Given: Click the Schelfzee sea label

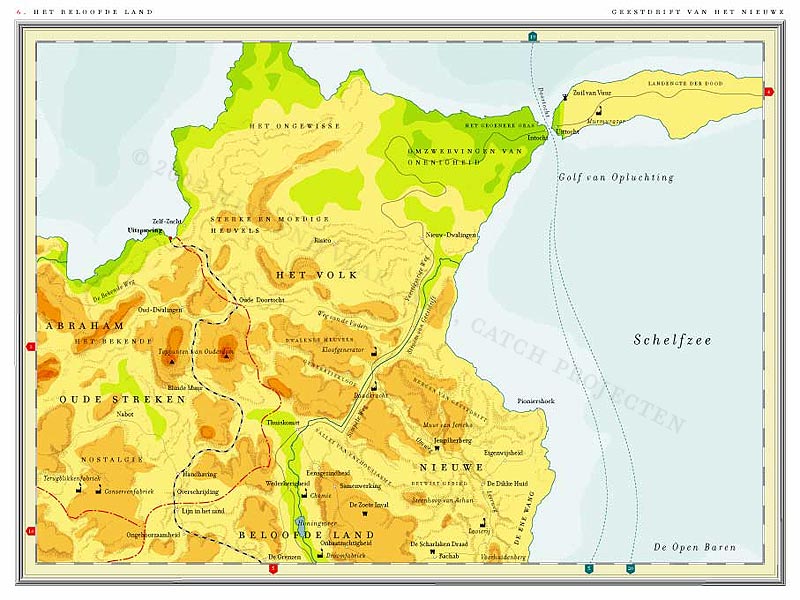Looking at the screenshot, I should pyautogui.click(x=672, y=340).
